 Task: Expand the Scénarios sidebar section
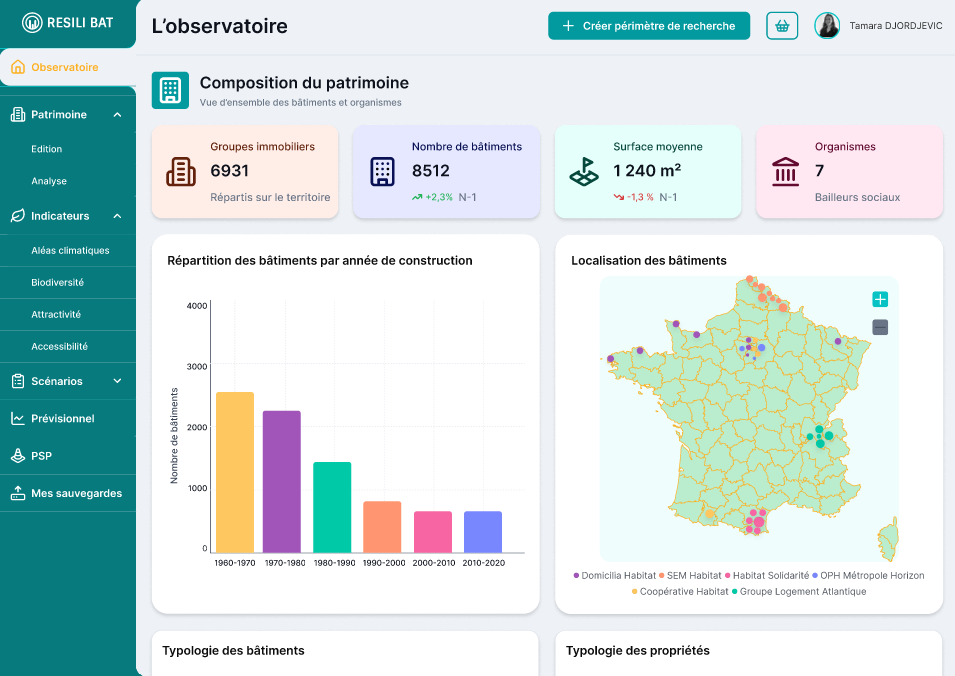pos(117,381)
